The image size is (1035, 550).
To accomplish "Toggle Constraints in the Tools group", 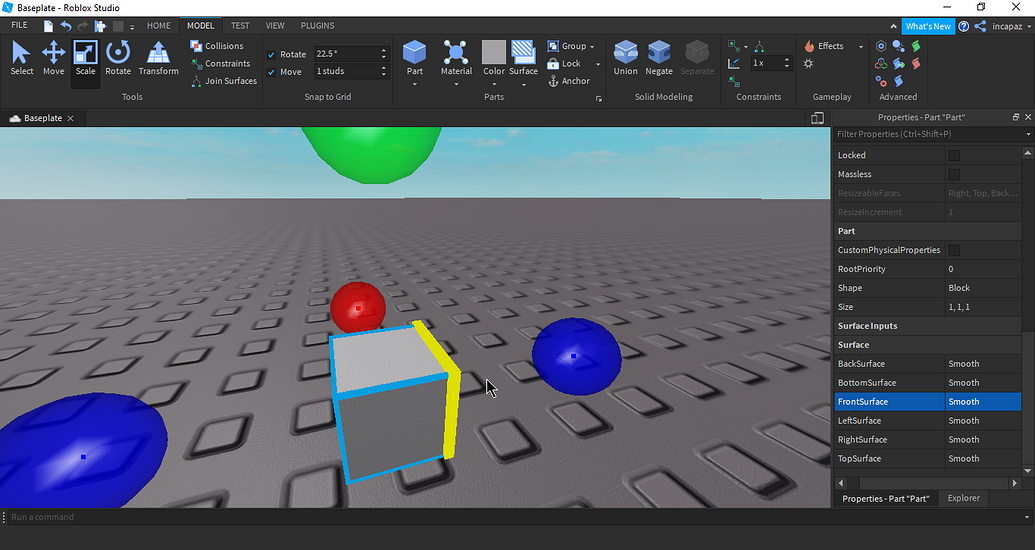I will click(220, 63).
